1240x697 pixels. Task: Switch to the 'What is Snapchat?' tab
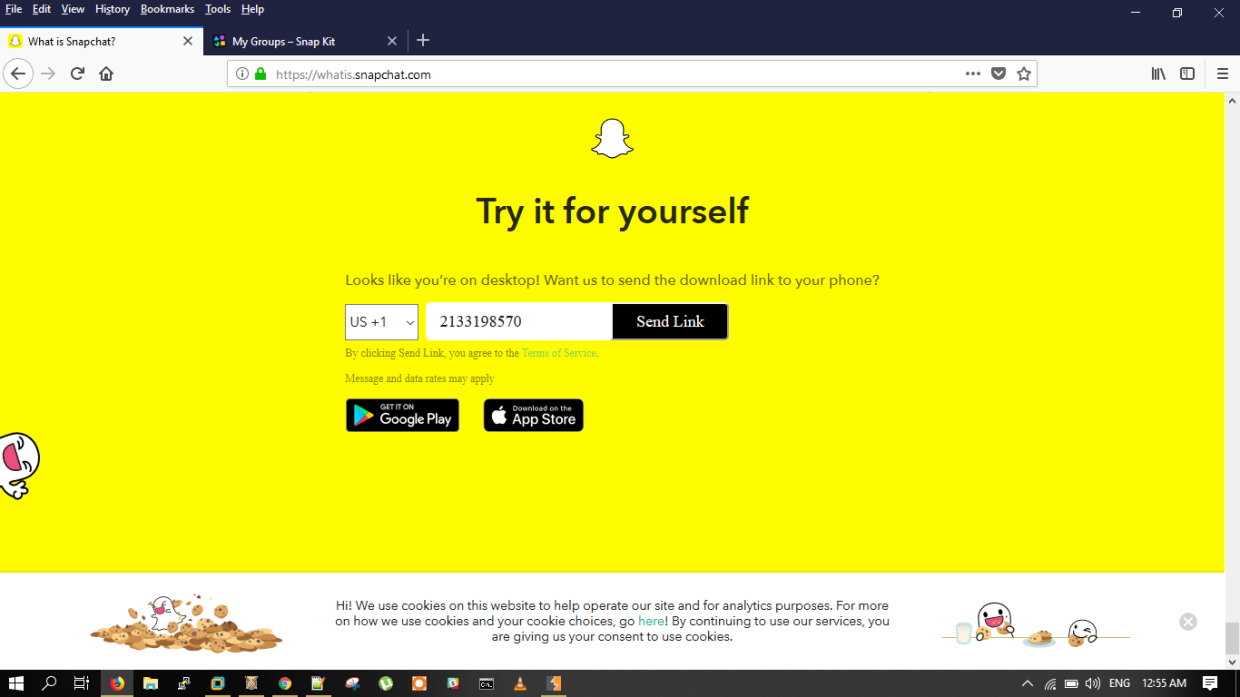[100, 41]
